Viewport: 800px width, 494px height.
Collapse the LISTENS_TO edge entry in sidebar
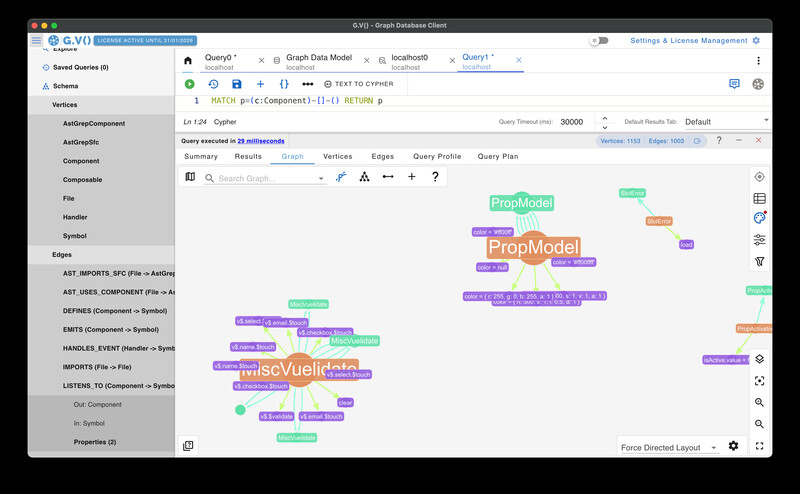click(102, 386)
